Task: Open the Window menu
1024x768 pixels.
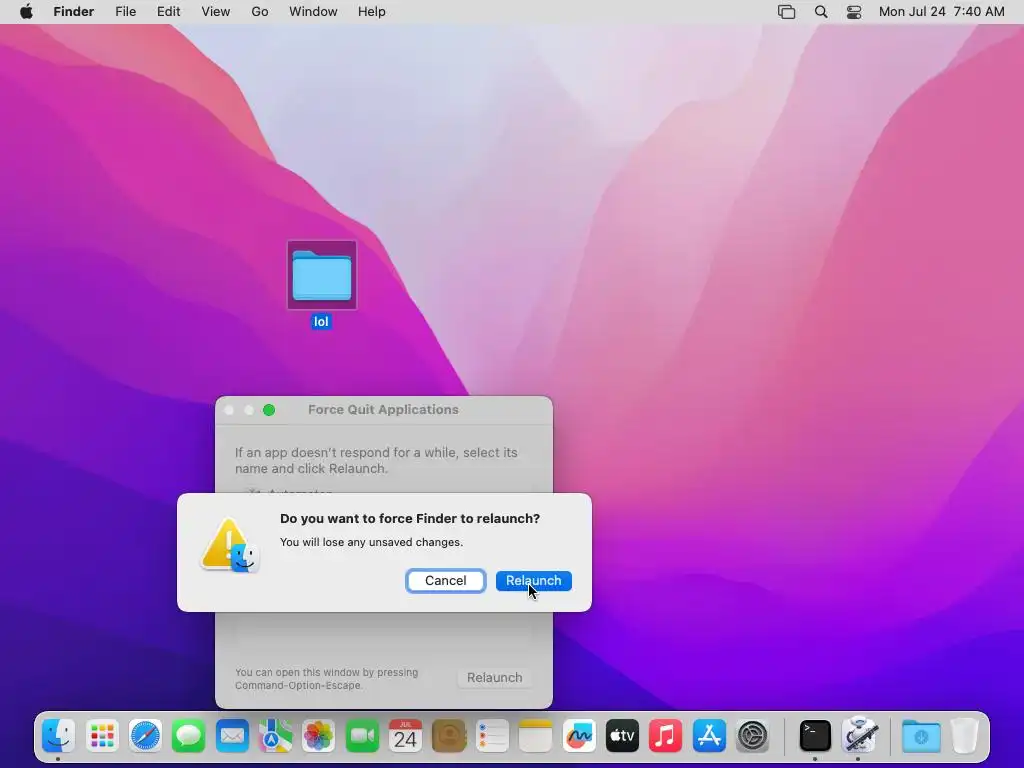Action: click(x=313, y=12)
